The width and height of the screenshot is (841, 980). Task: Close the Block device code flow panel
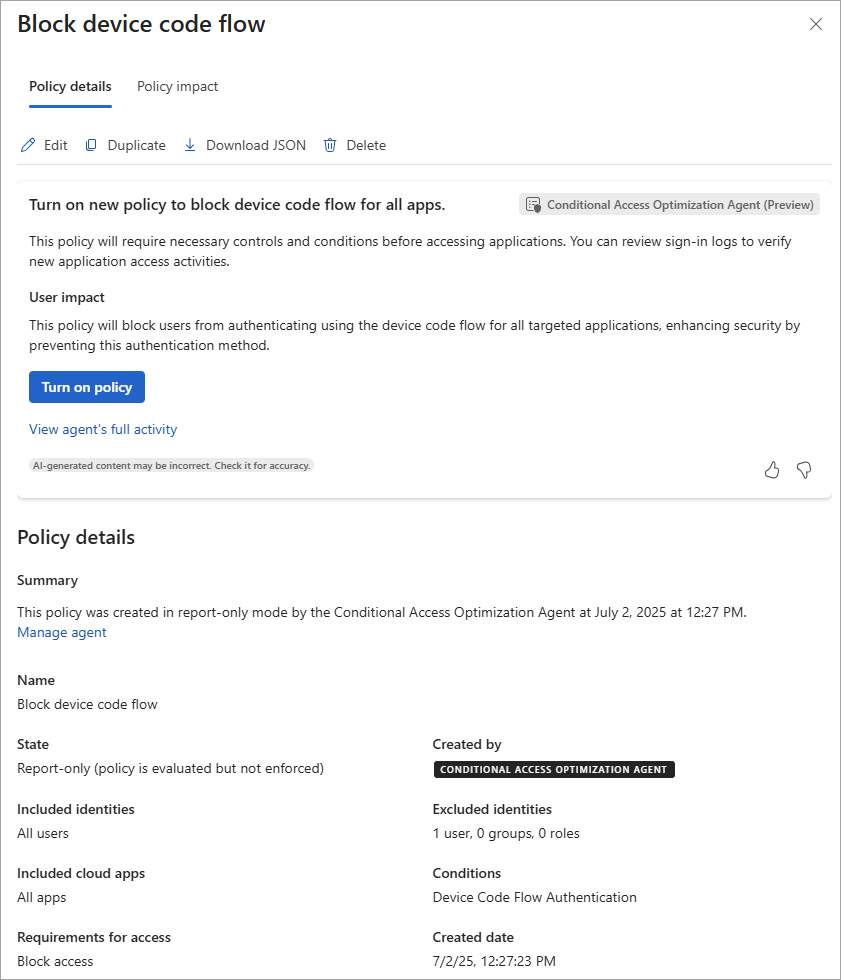click(x=815, y=24)
